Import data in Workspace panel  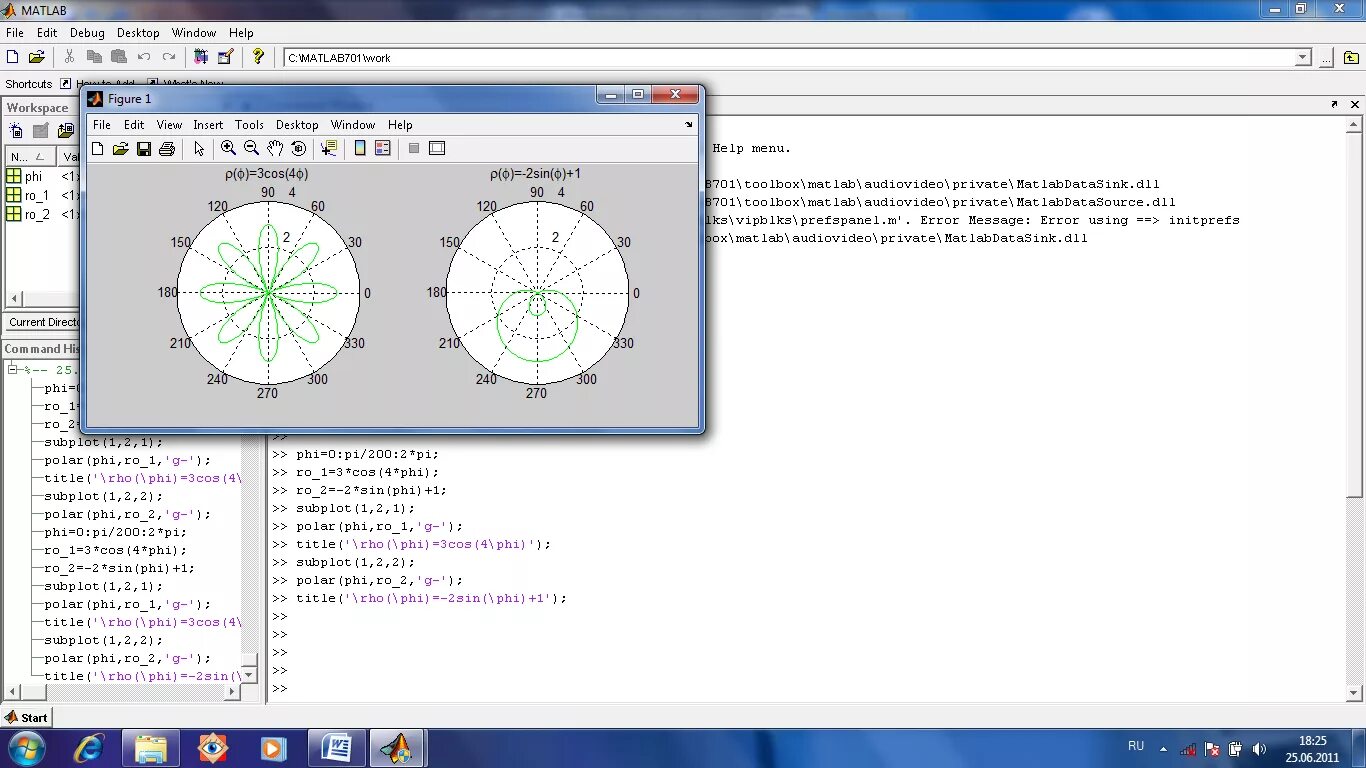click(65, 130)
